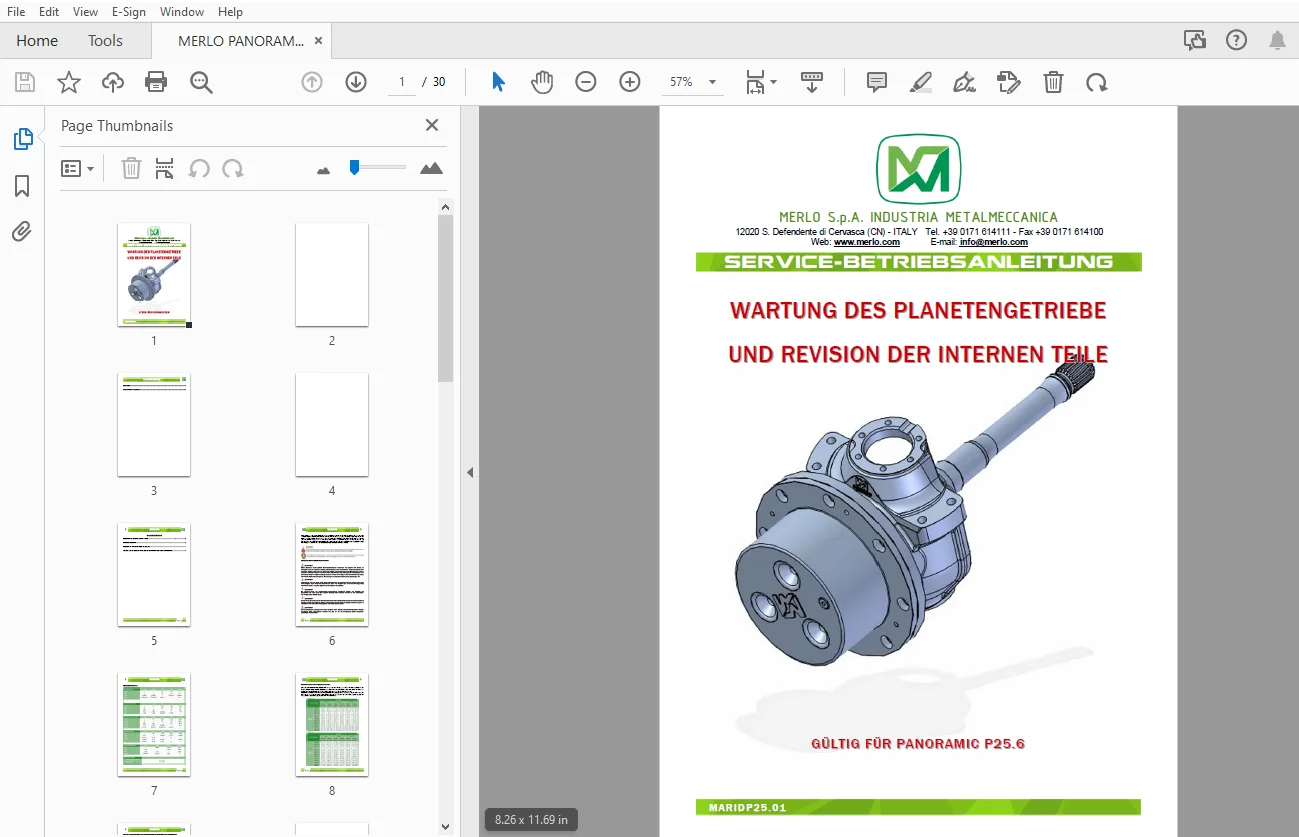Zoom in with the plus button
Image resolution: width=1299 pixels, height=837 pixels.
pyautogui.click(x=630, y=82)
